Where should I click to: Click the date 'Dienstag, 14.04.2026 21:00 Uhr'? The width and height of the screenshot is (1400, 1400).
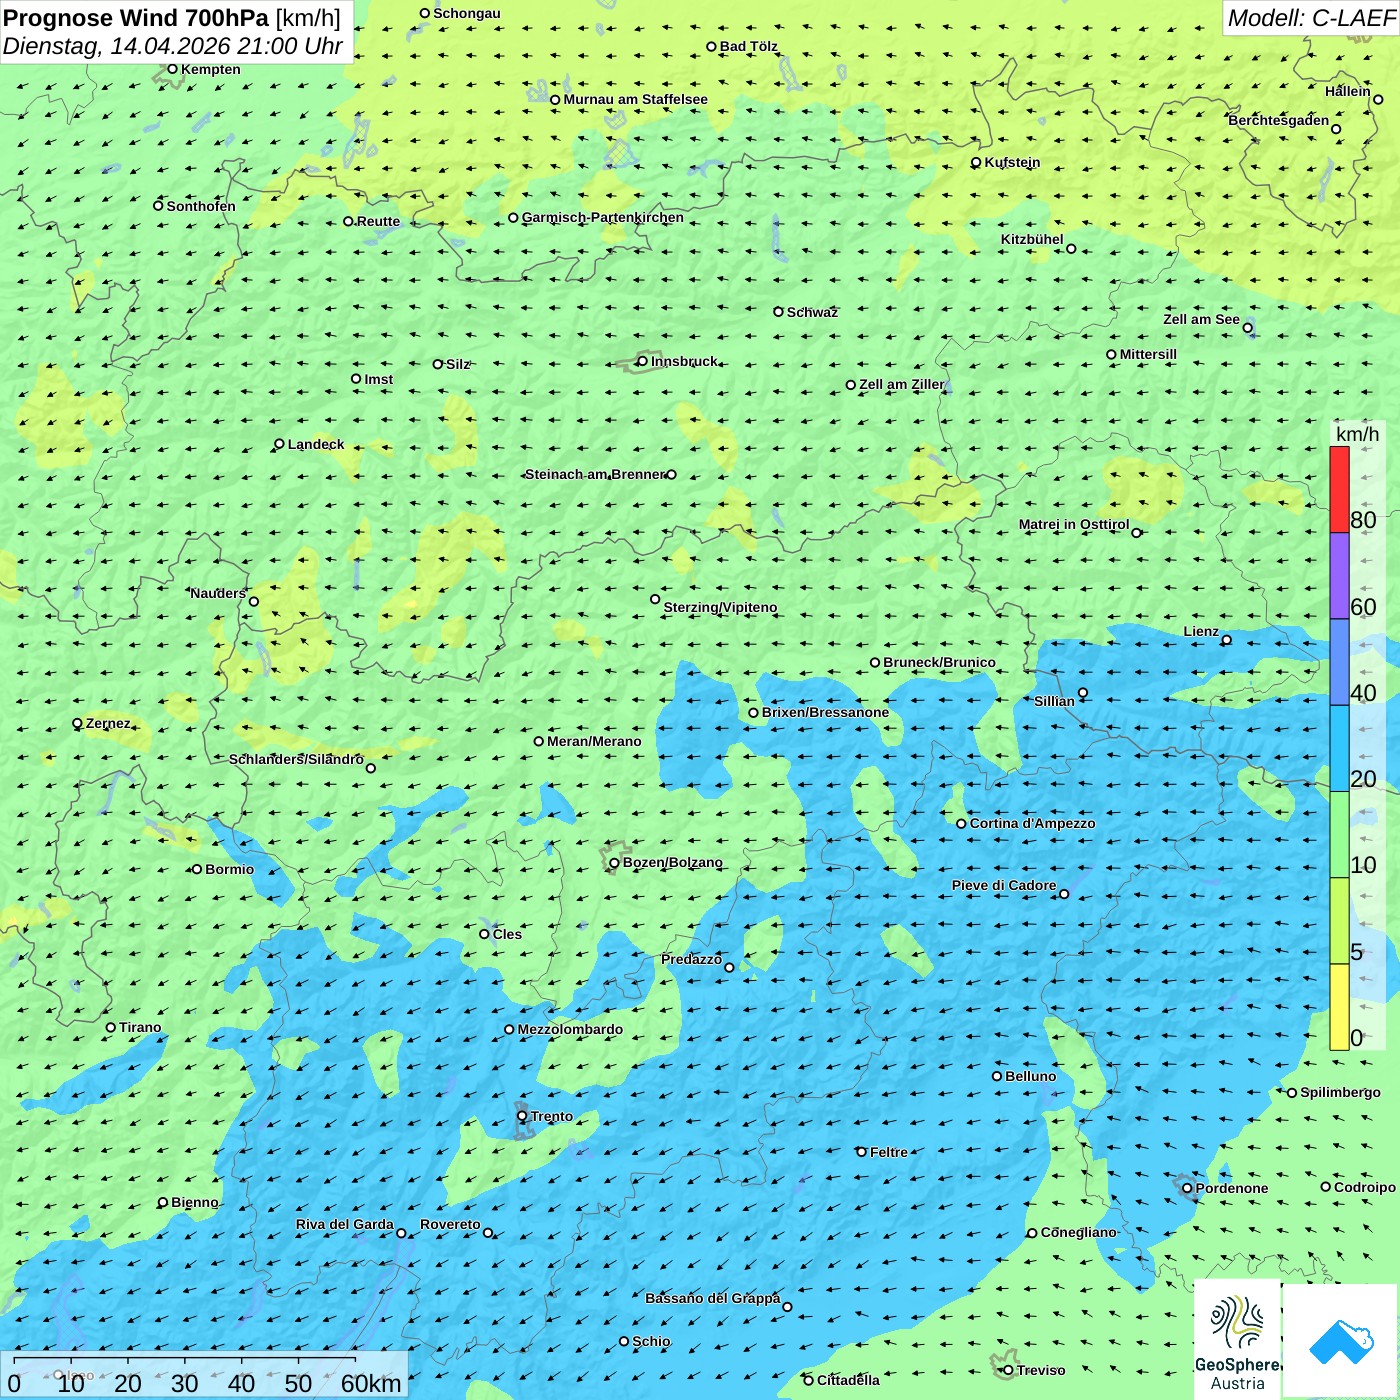(x=173, y=46)
